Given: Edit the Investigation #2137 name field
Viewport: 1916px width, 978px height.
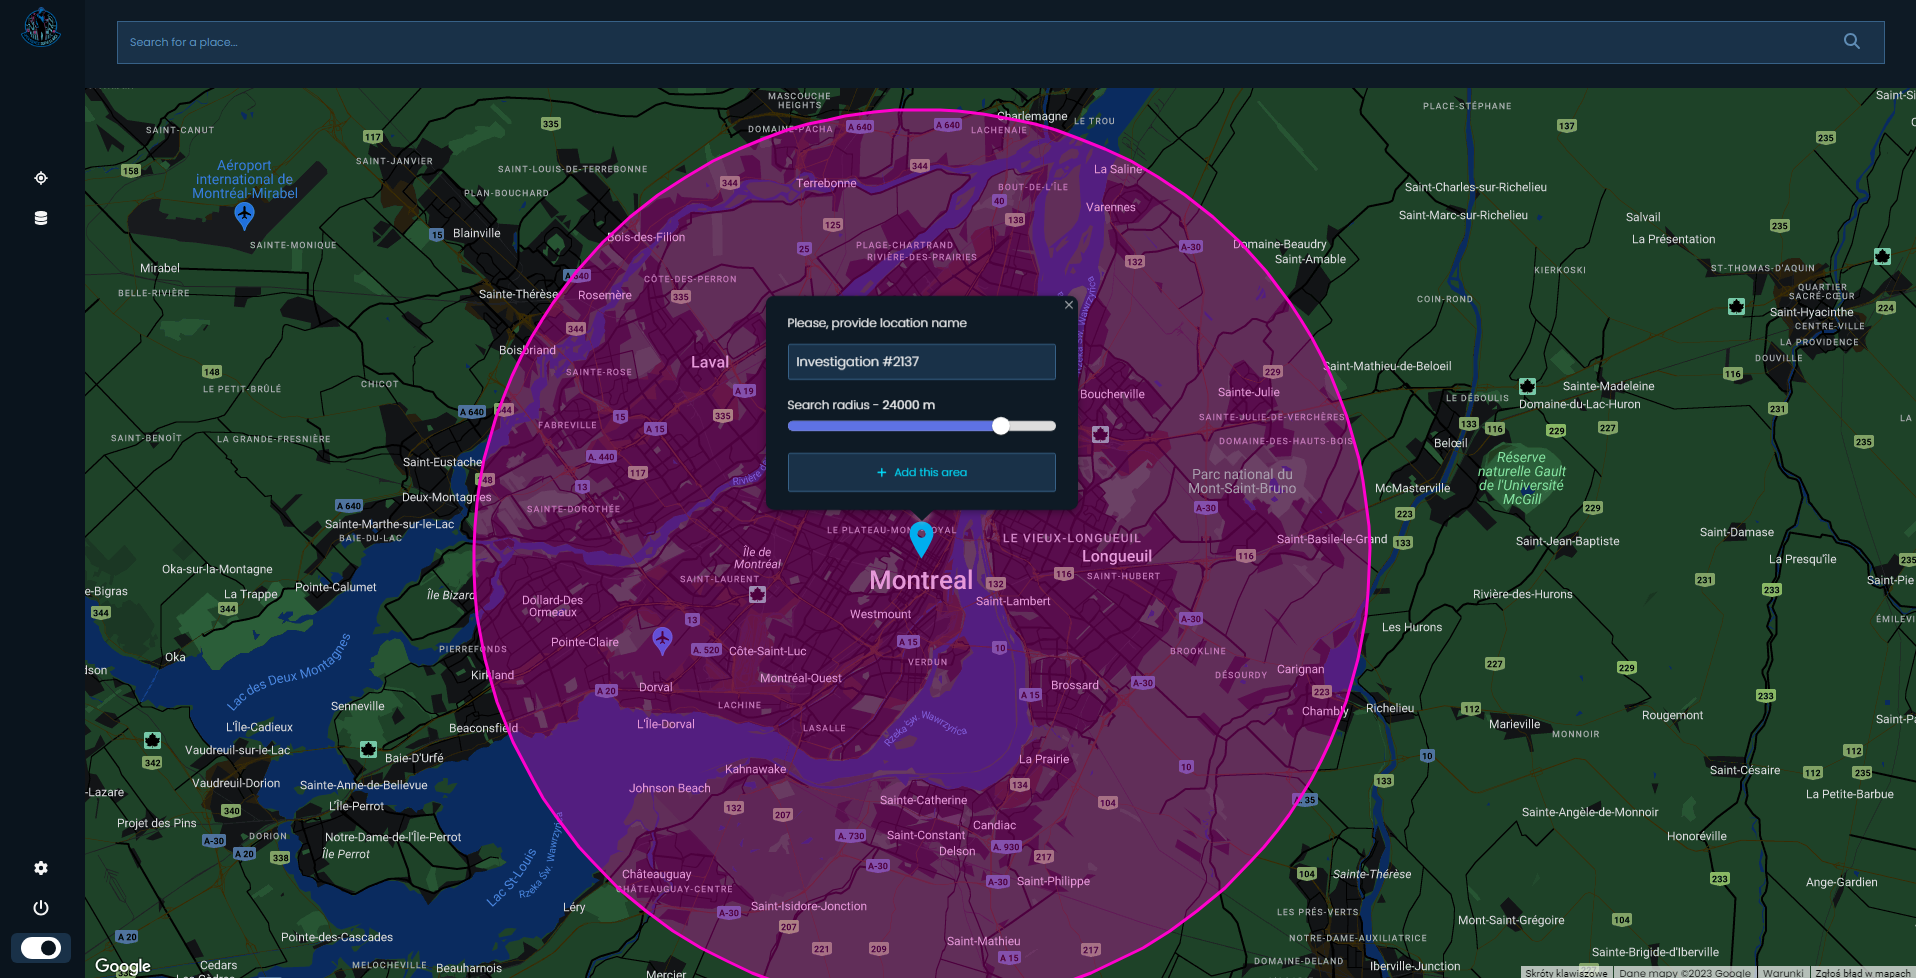Looking at the screenshot, I should (921, 362).
